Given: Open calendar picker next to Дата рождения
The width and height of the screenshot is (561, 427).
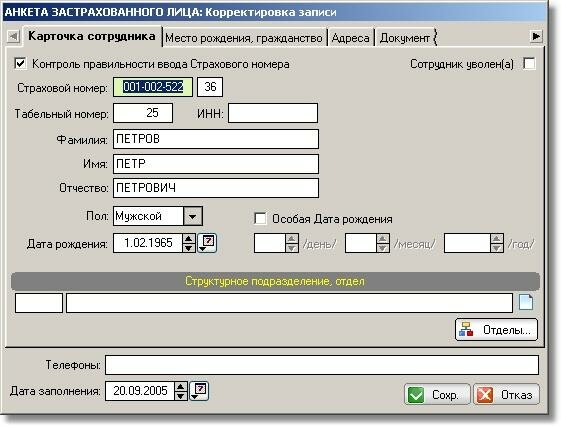Looking at the screenshot, I should coord(207,243).
